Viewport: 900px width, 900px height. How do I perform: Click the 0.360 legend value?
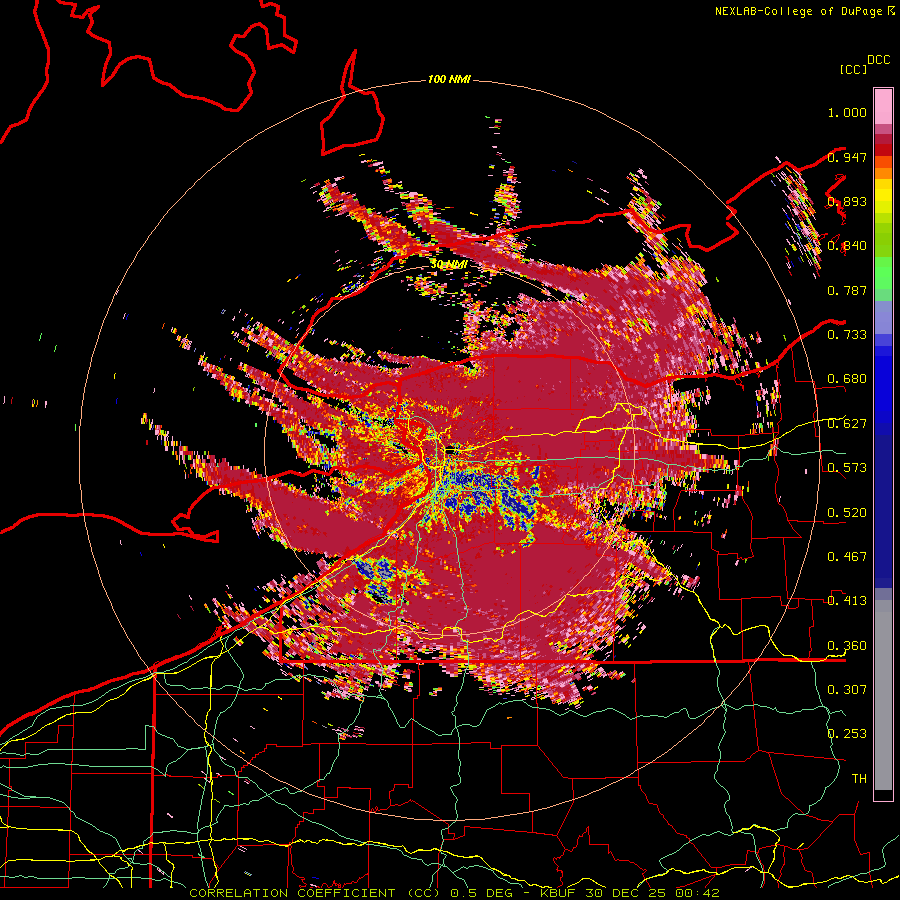click(x=847, y=646)
